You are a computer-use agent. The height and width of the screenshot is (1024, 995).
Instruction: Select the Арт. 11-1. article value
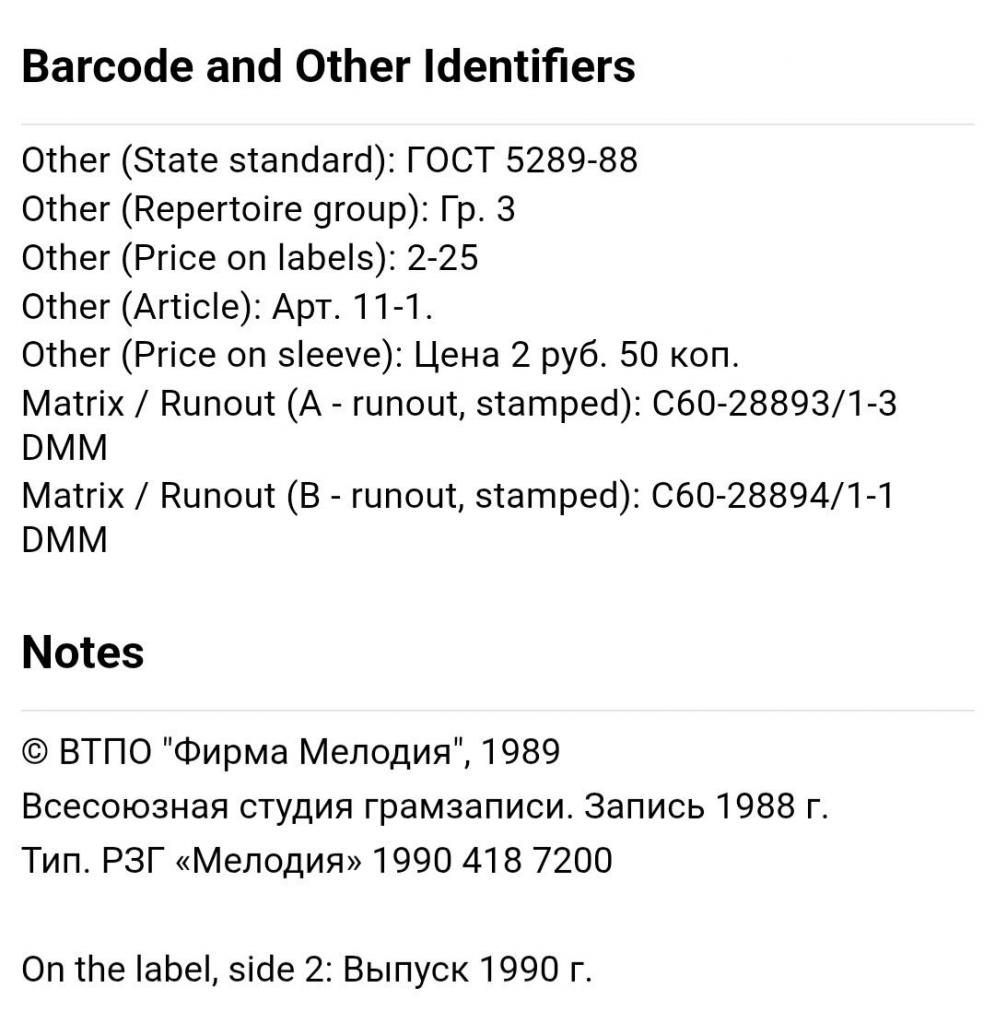click(x=352, y=307)
